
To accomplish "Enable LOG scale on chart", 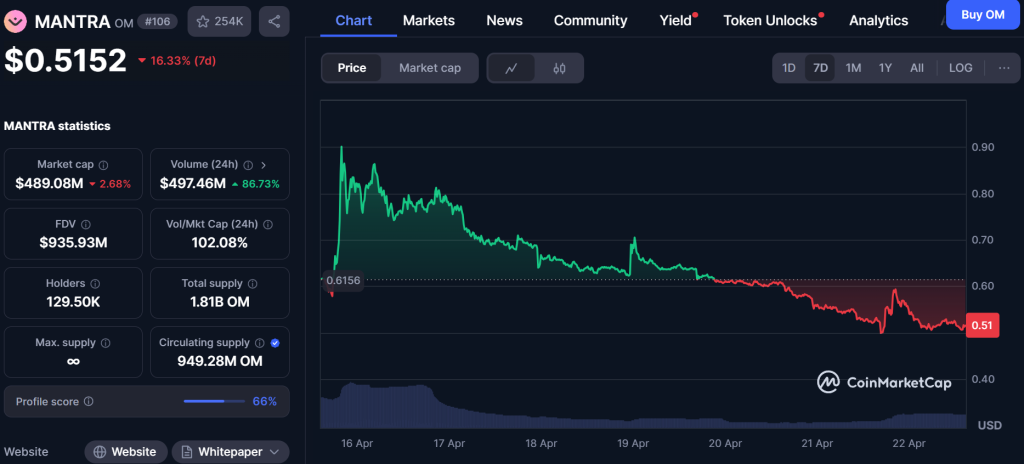I will click(x=960, y=68).
